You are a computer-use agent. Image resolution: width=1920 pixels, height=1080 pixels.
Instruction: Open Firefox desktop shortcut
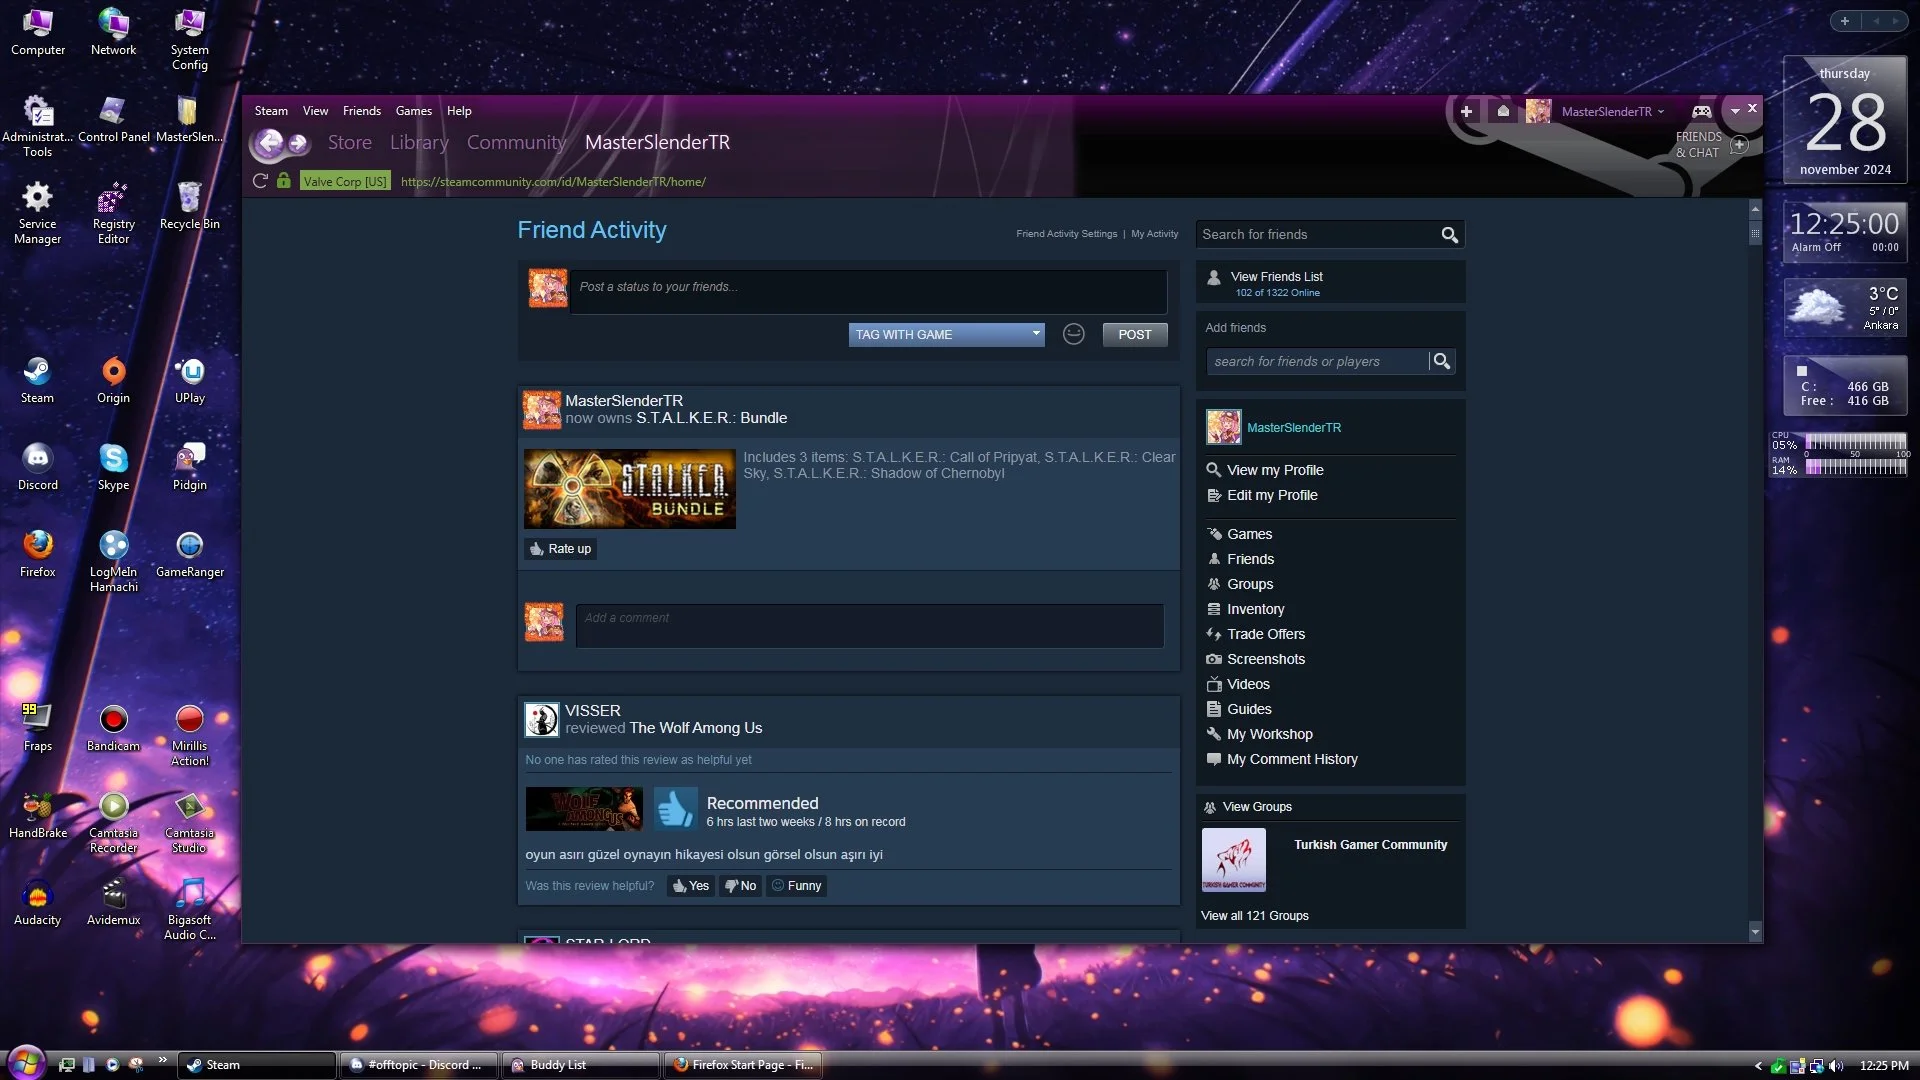pyautogui.click(x=38, y=554)
